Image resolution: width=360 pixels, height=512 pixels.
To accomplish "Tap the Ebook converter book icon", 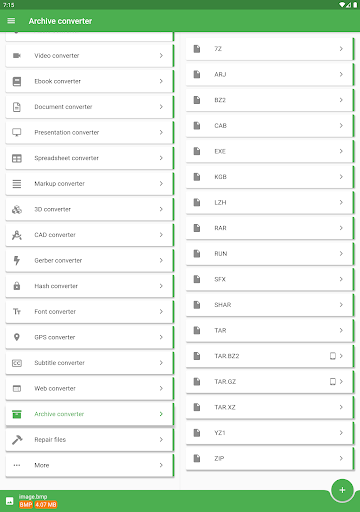I will (17, 81).
